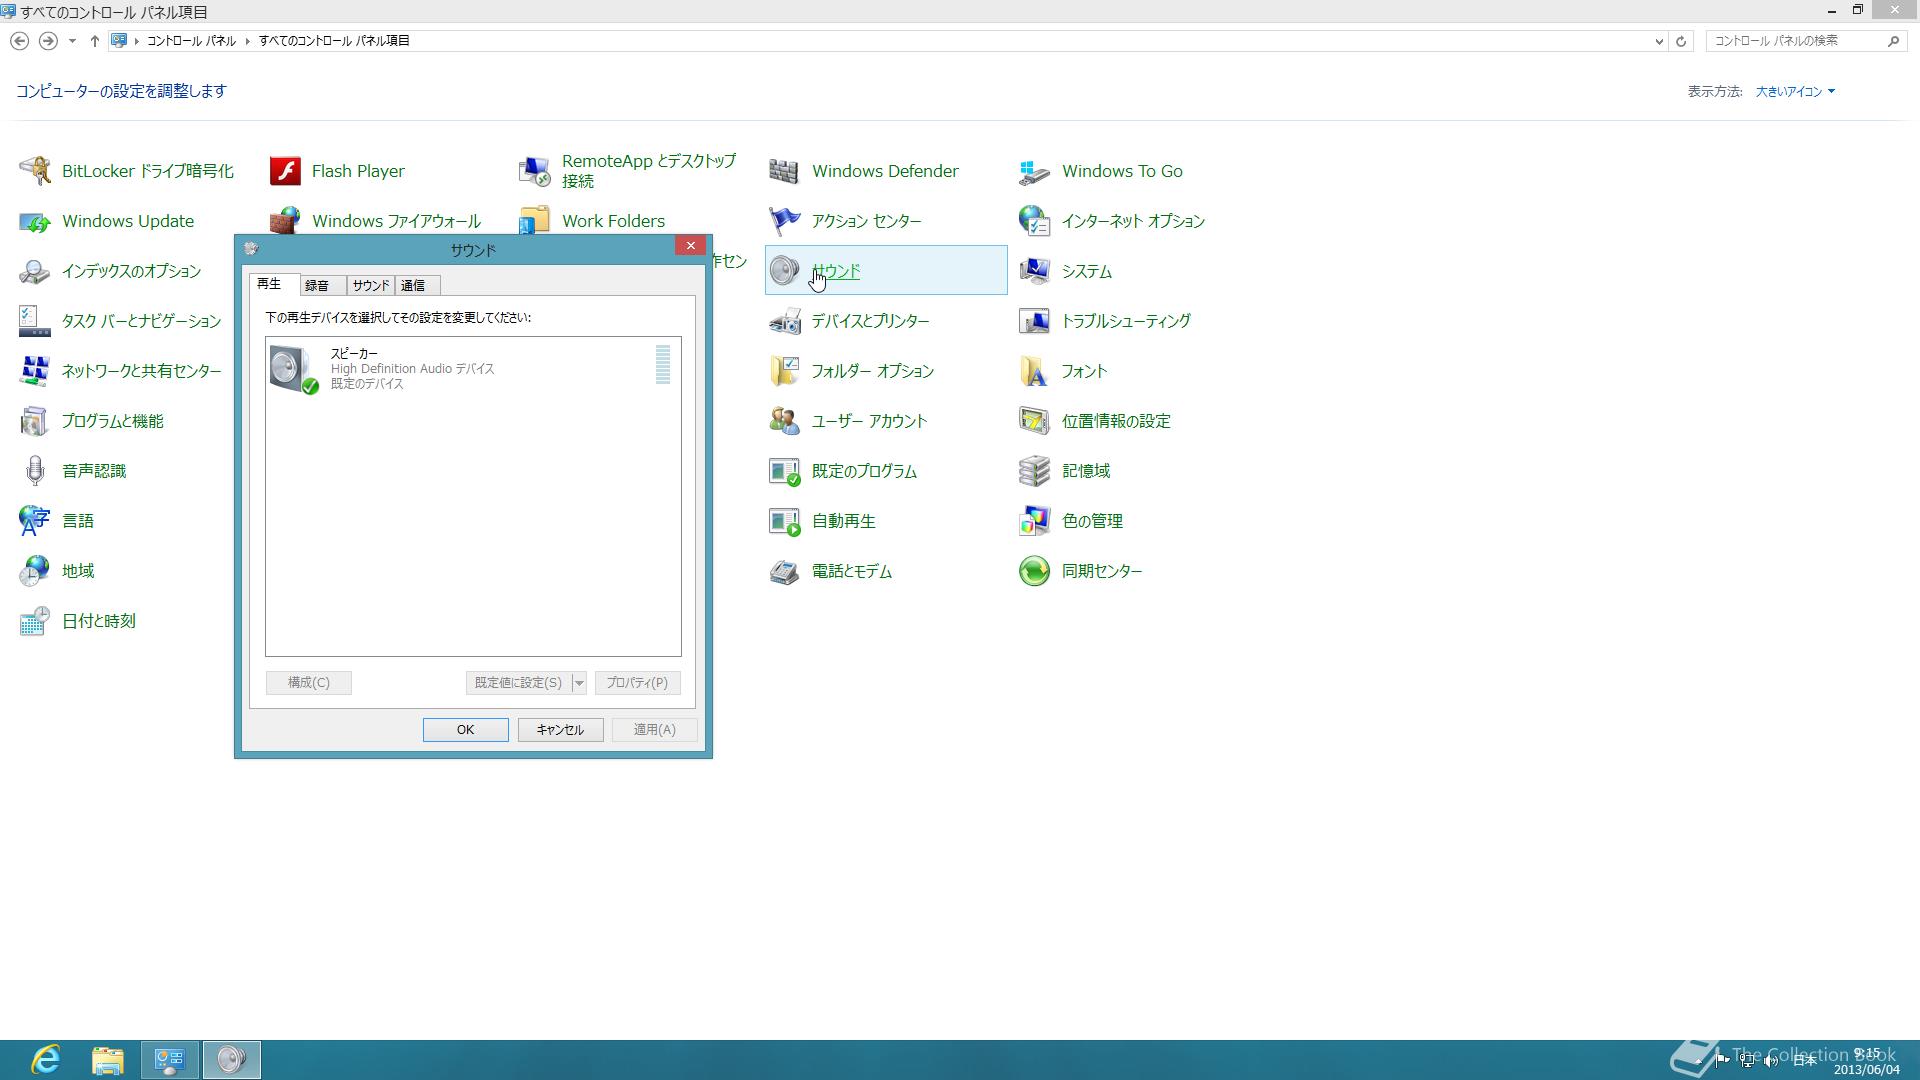Open インデックスのオプション icon
This screenshot has width=1920, height=1080.
coord(35,271)
